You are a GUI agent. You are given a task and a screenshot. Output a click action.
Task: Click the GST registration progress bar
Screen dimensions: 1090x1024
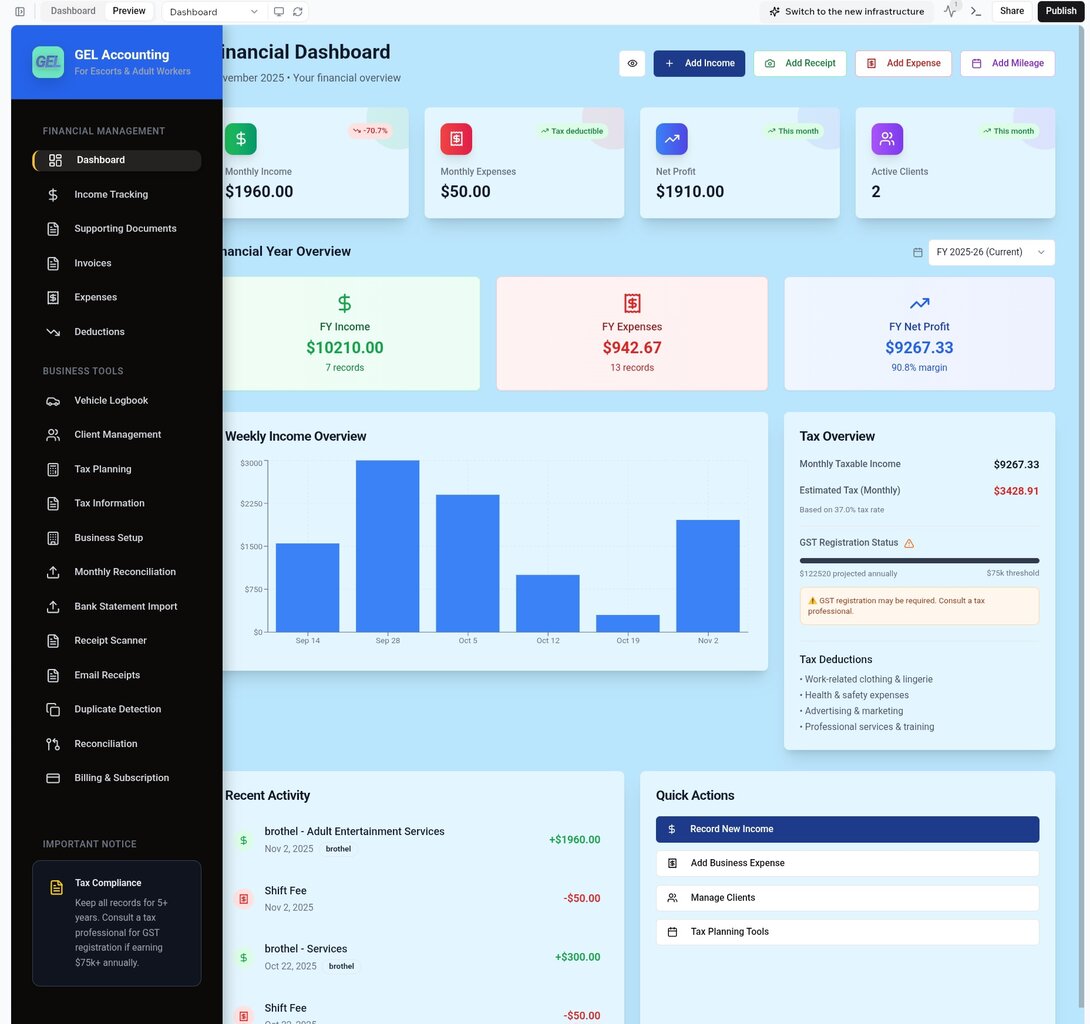pyautogui.click(x=918, y=561)
